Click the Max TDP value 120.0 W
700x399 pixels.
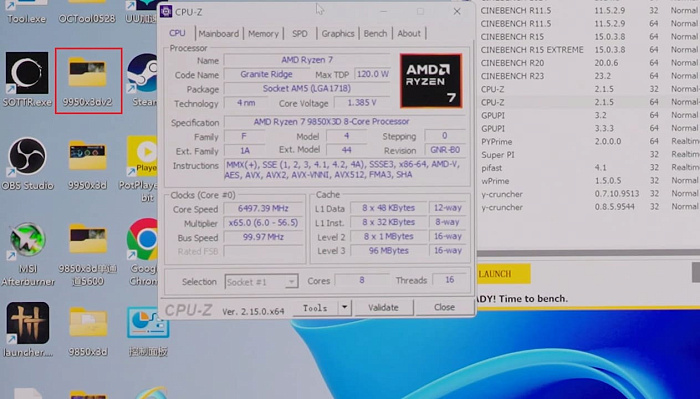click(372, 74)
